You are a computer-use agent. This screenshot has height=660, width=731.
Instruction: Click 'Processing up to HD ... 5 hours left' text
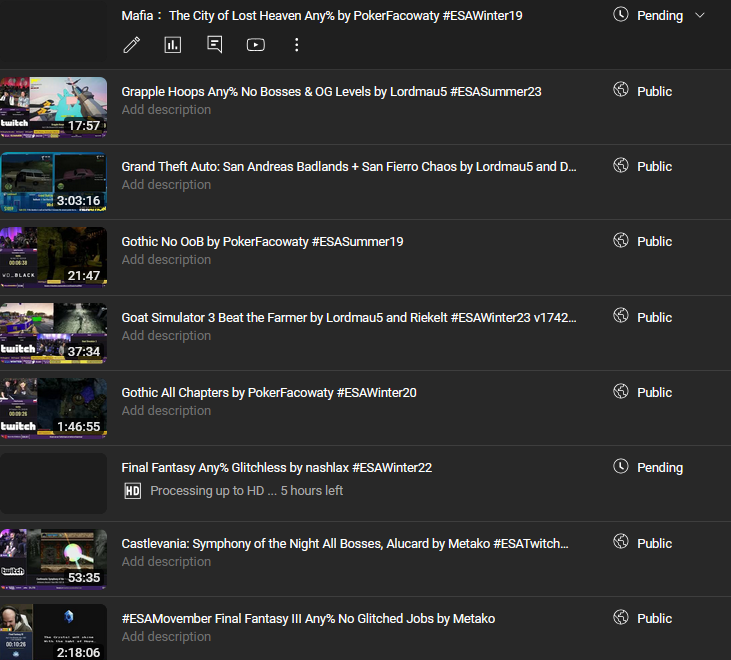(x=247, y=491)
